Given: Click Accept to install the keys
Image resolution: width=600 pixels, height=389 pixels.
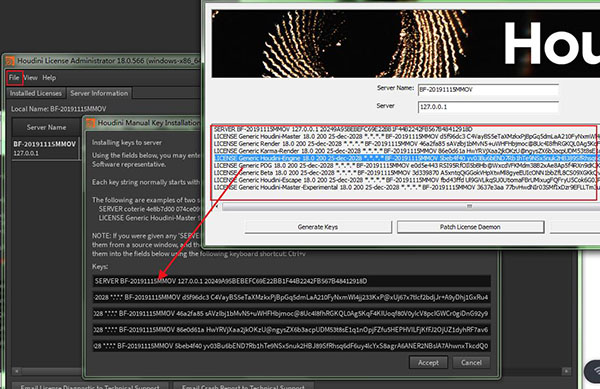Looking at the screenshot, I should pos(428,363).
